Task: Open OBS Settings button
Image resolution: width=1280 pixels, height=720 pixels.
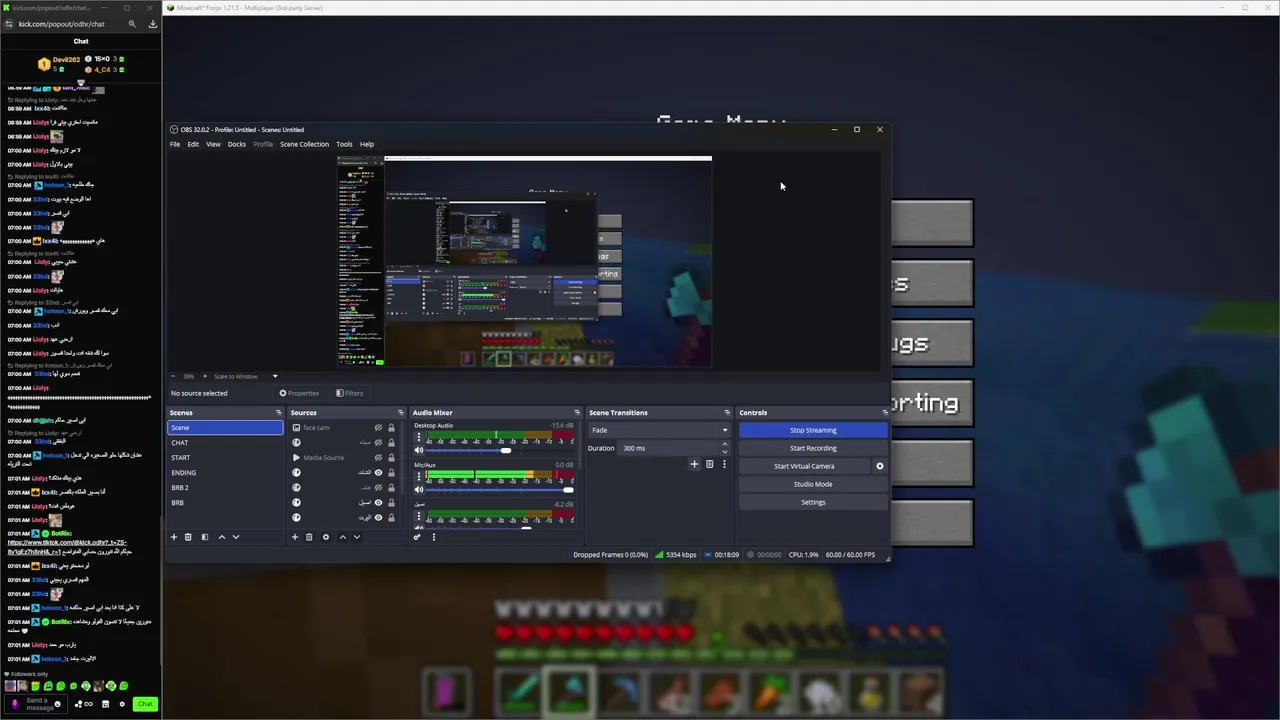Action: 813,502
